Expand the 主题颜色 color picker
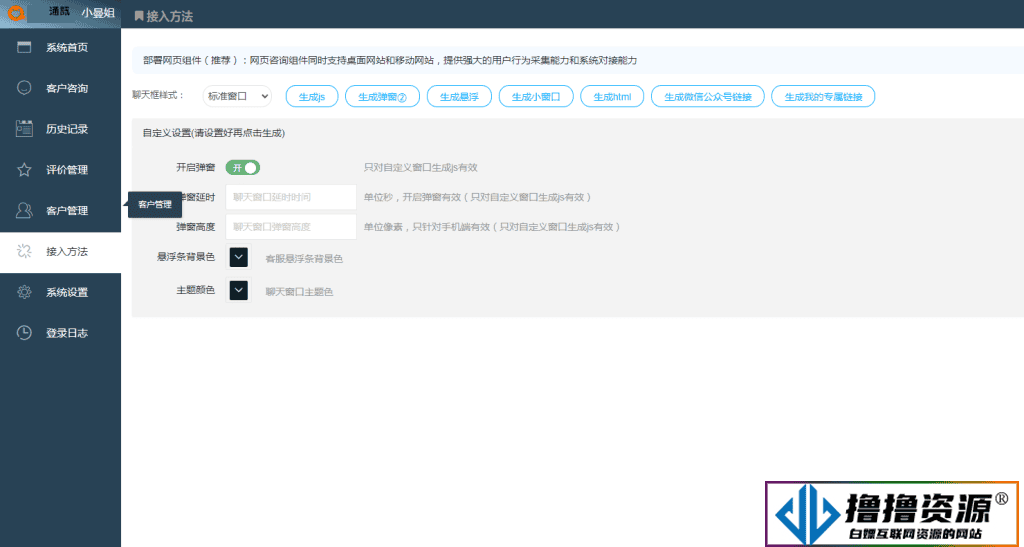The image size is (1024, 547). [x=238, y=290]
